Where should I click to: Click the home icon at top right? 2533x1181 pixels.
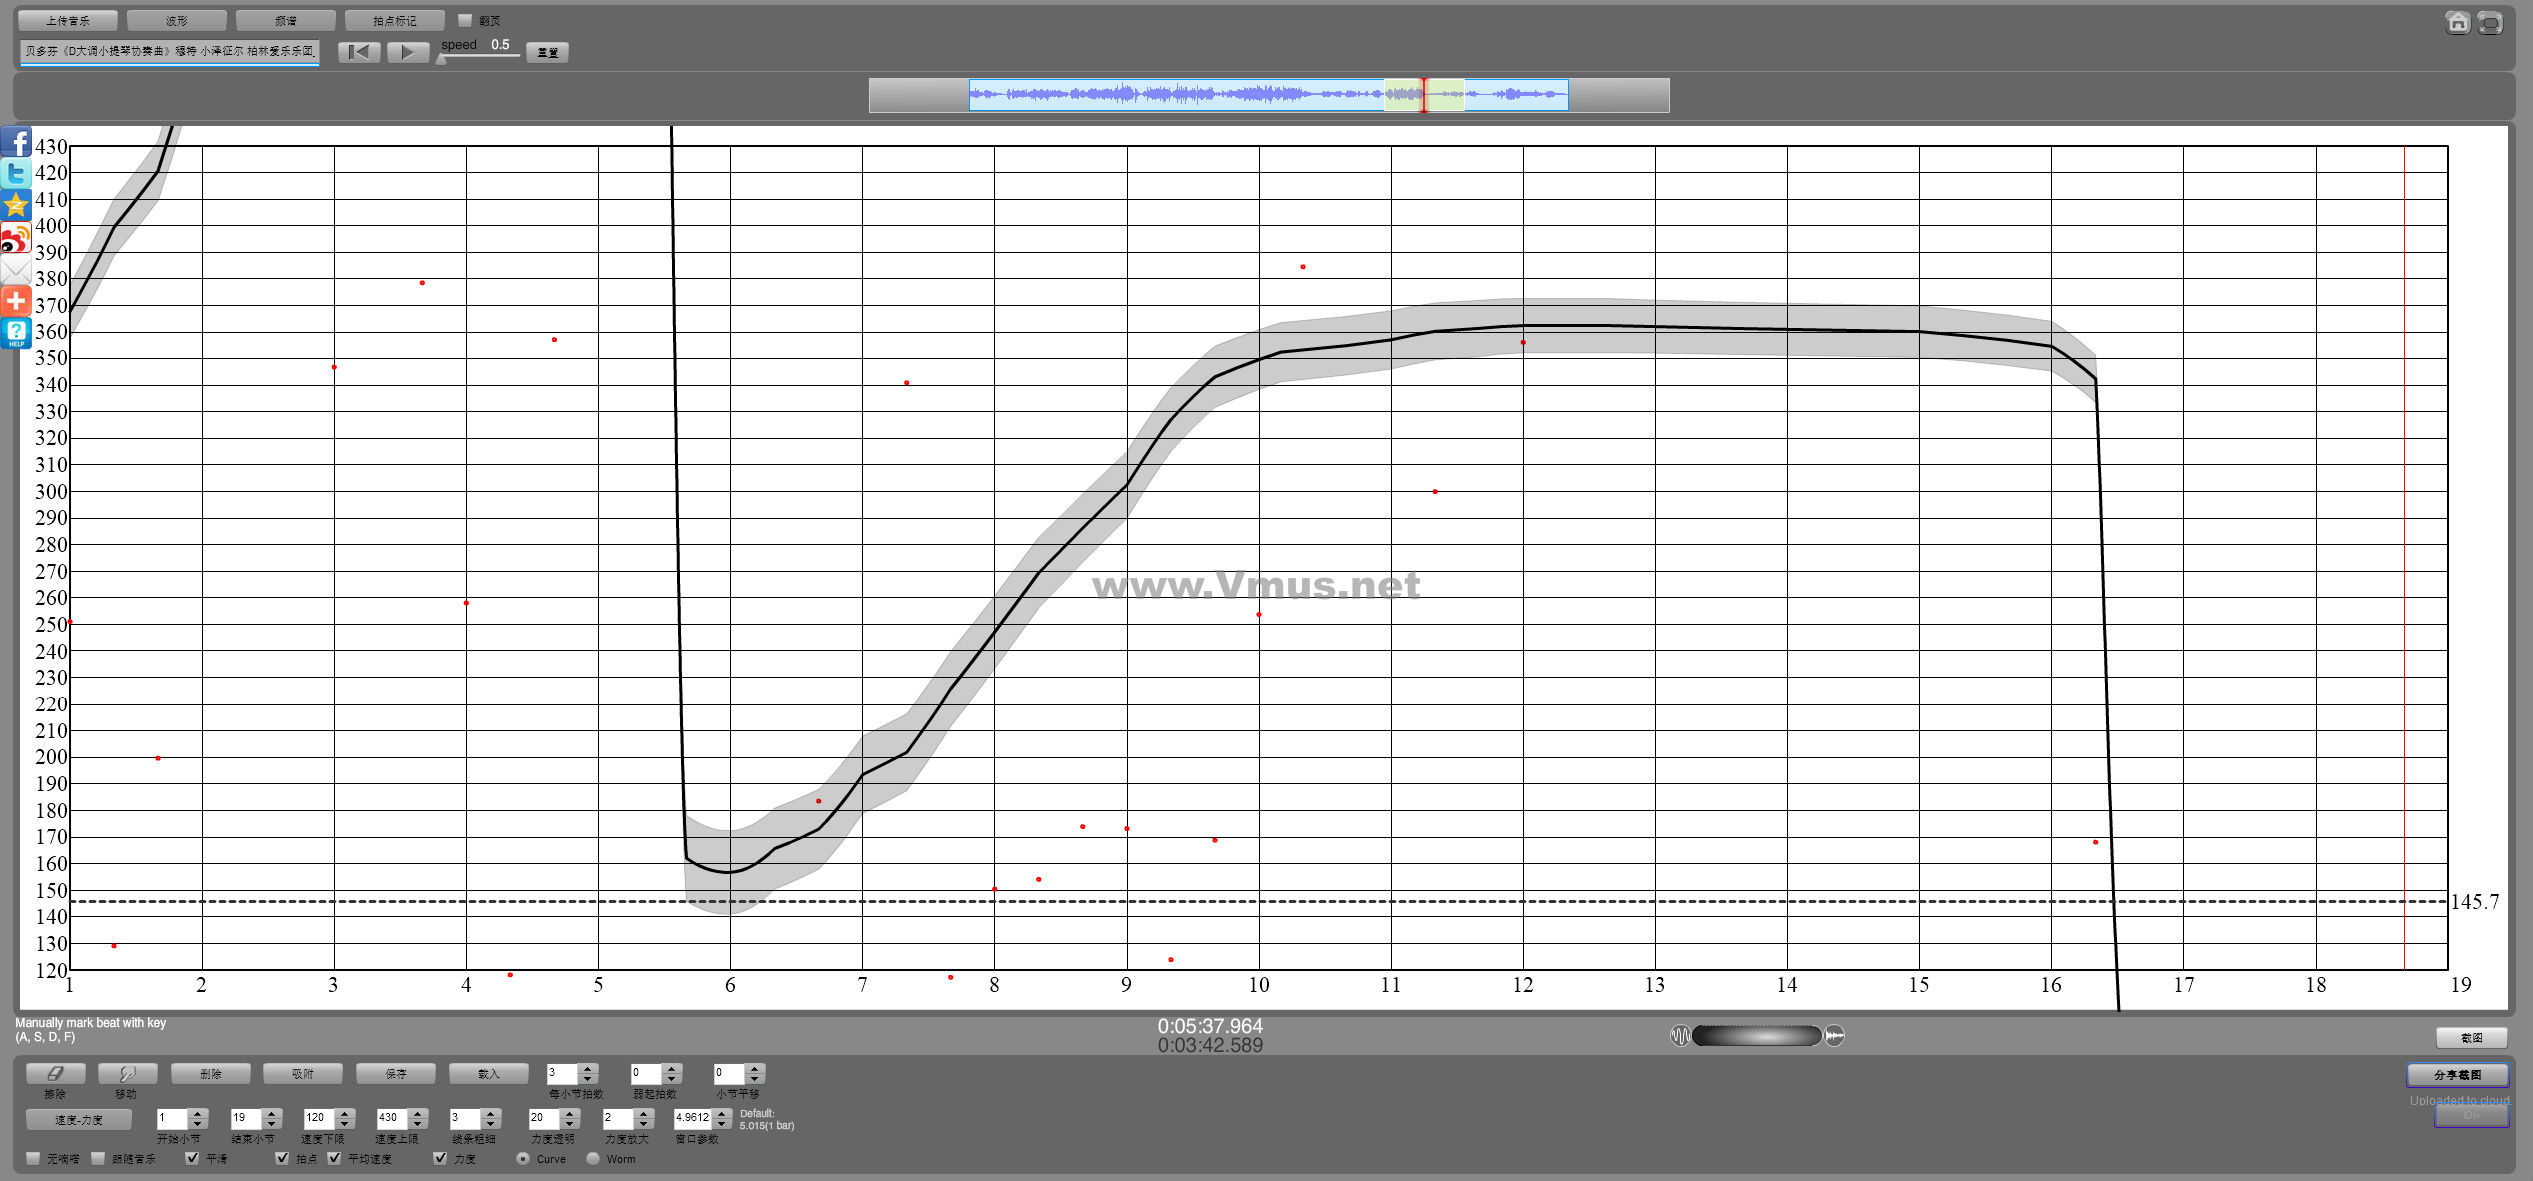click(2457, 22)
